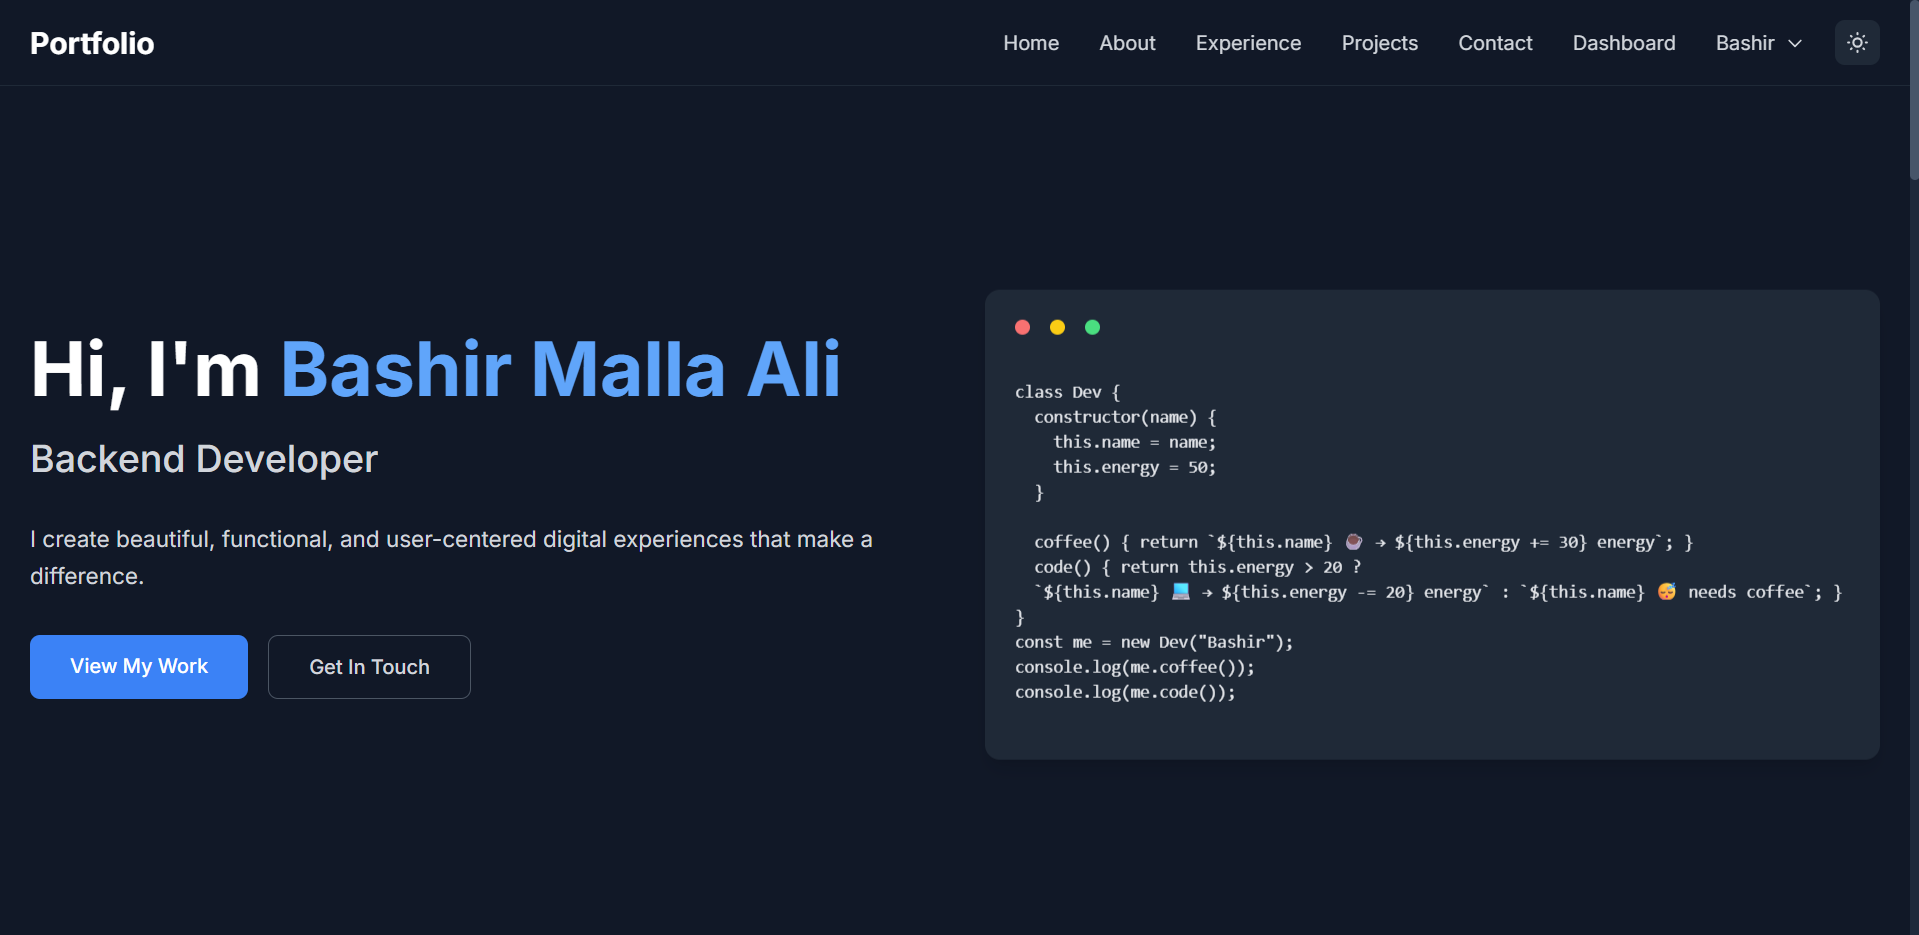
Task: Open the Contact page
Action: [1495, 42]
